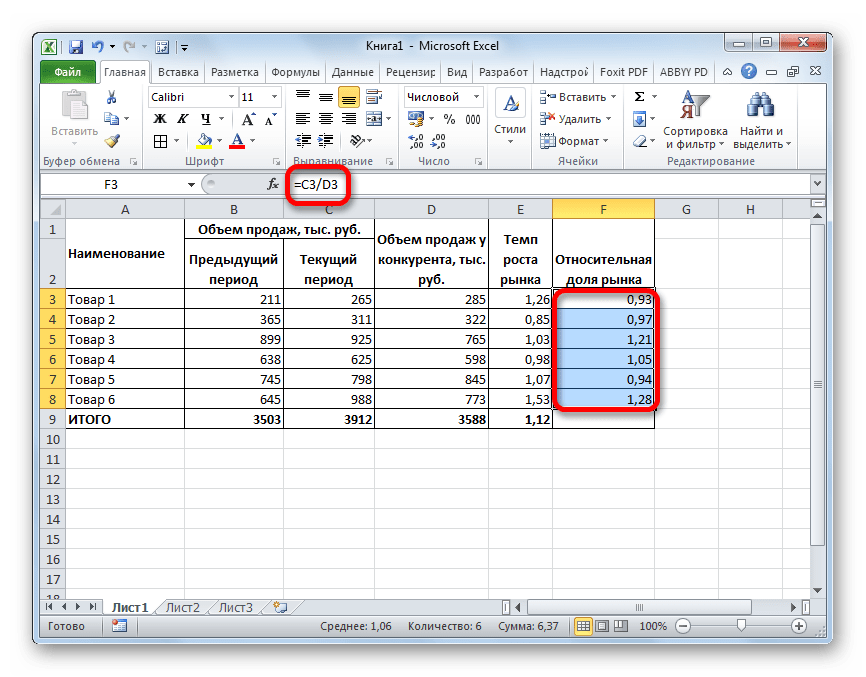Open the Вид ribbon tab
The image size is (866, 677).
tap(457, 72)
